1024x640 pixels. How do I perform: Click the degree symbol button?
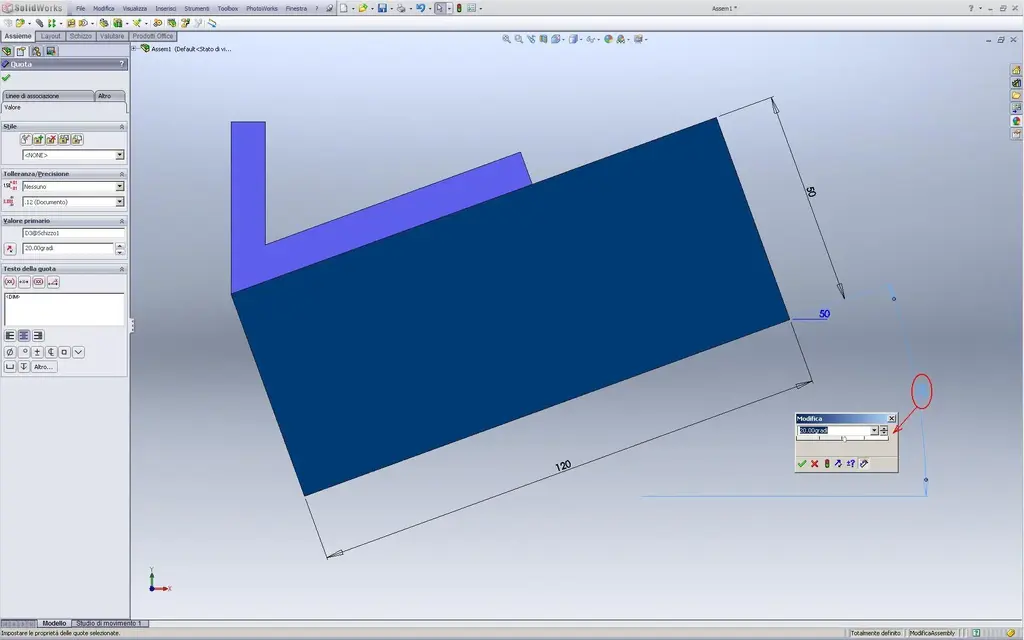coord(24,352)
